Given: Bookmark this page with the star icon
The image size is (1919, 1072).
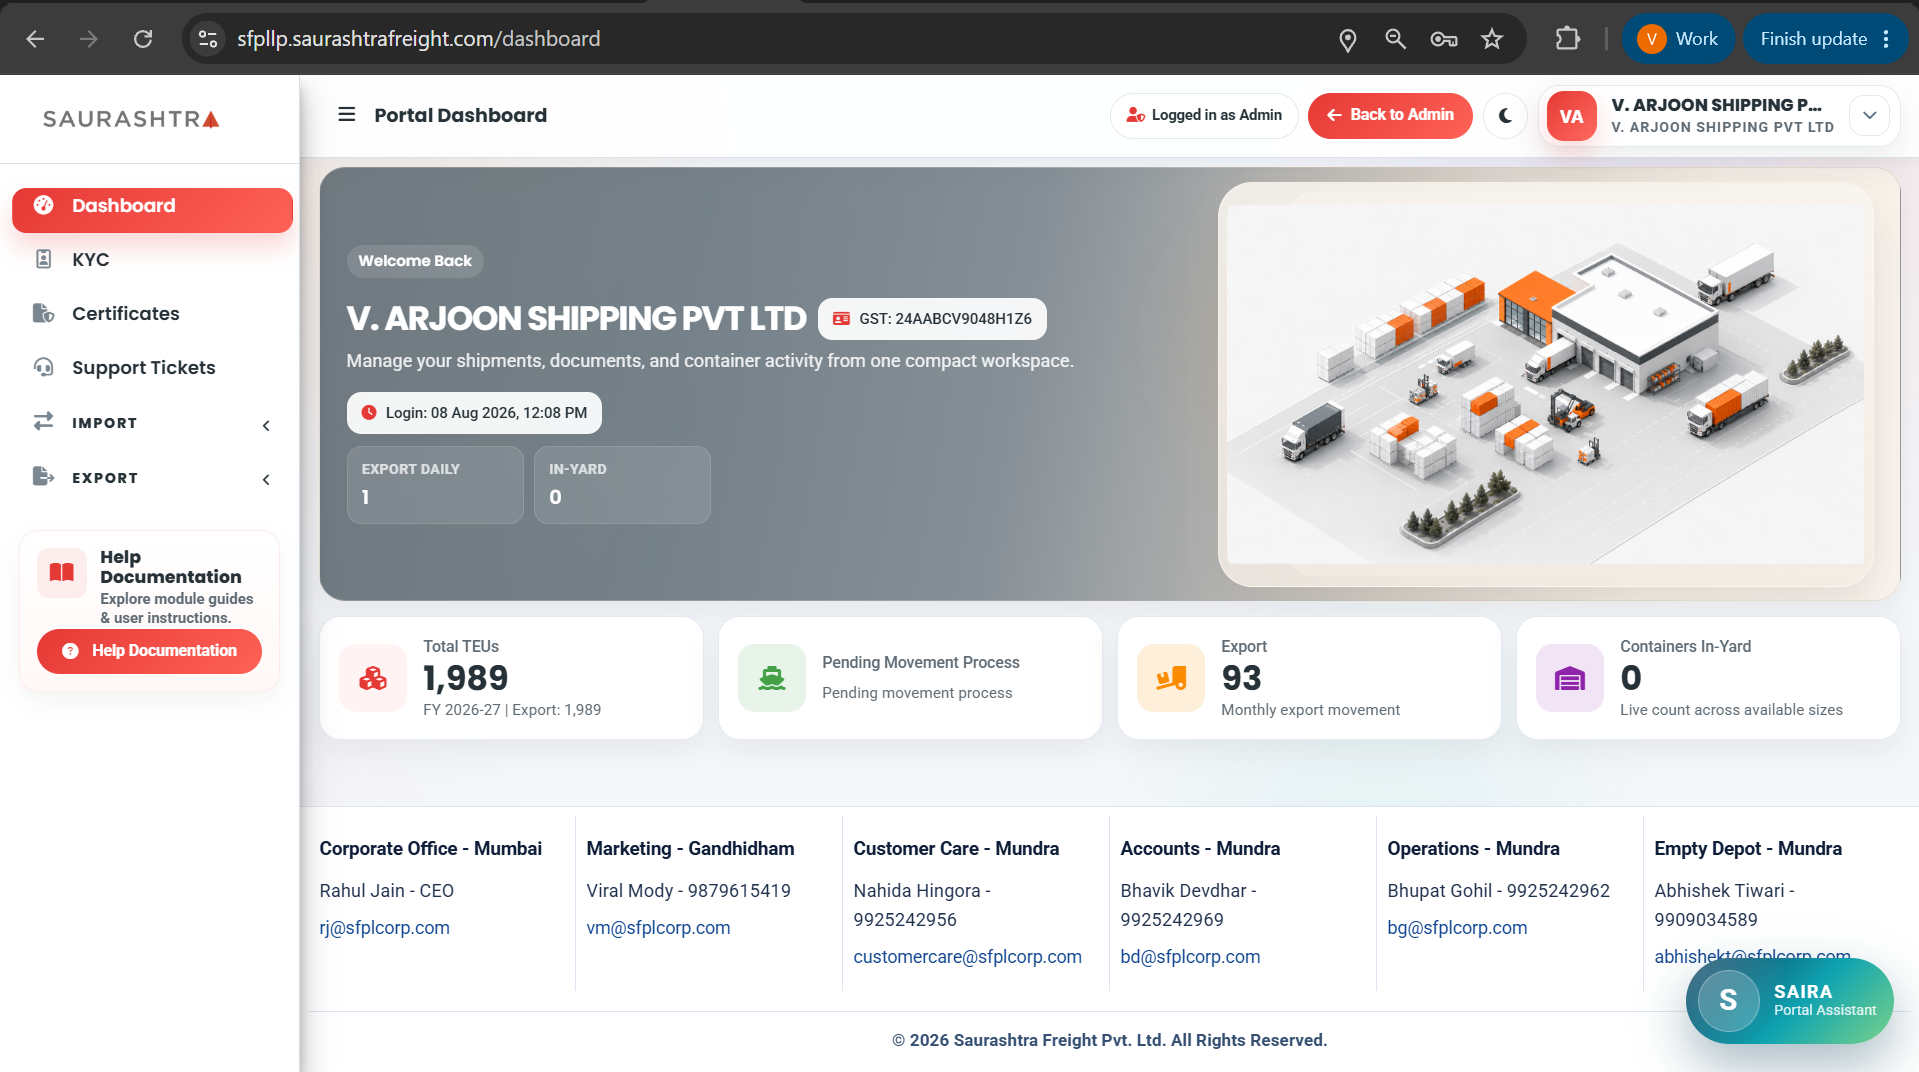Looking at the screenshot, I should click(x=1492, y=39).
